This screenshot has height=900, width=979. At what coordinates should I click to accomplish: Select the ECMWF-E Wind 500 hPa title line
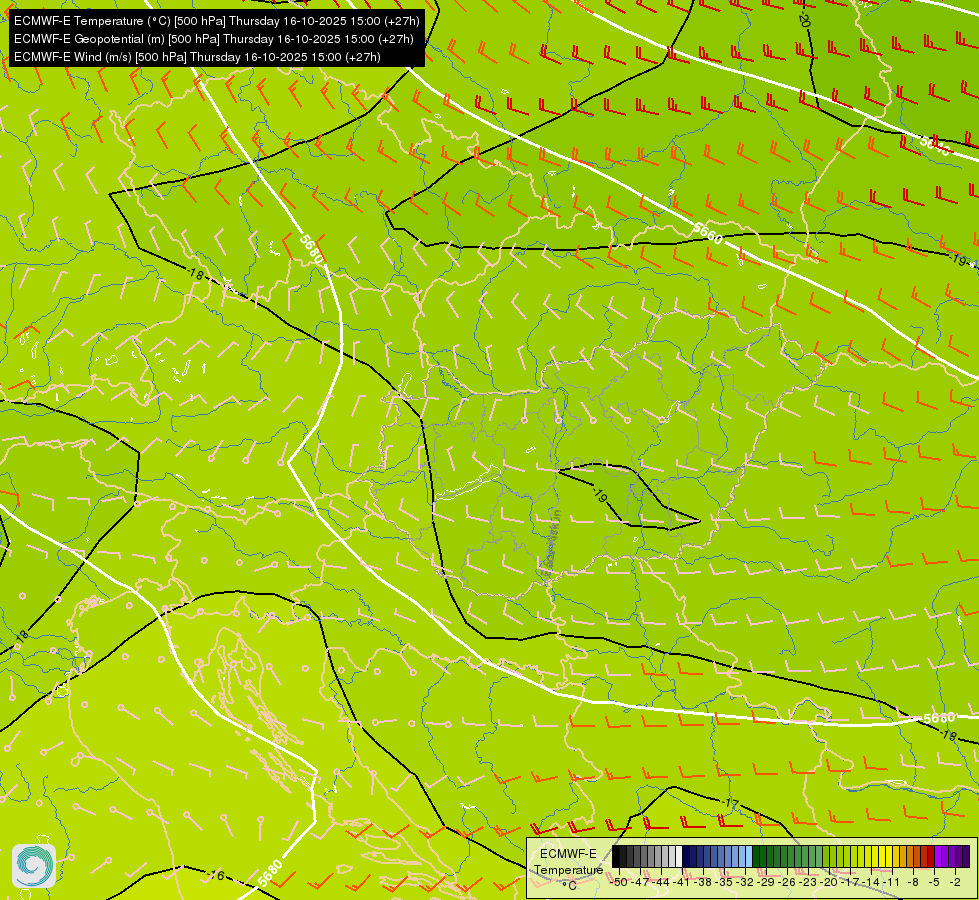(x=197, y=57)
